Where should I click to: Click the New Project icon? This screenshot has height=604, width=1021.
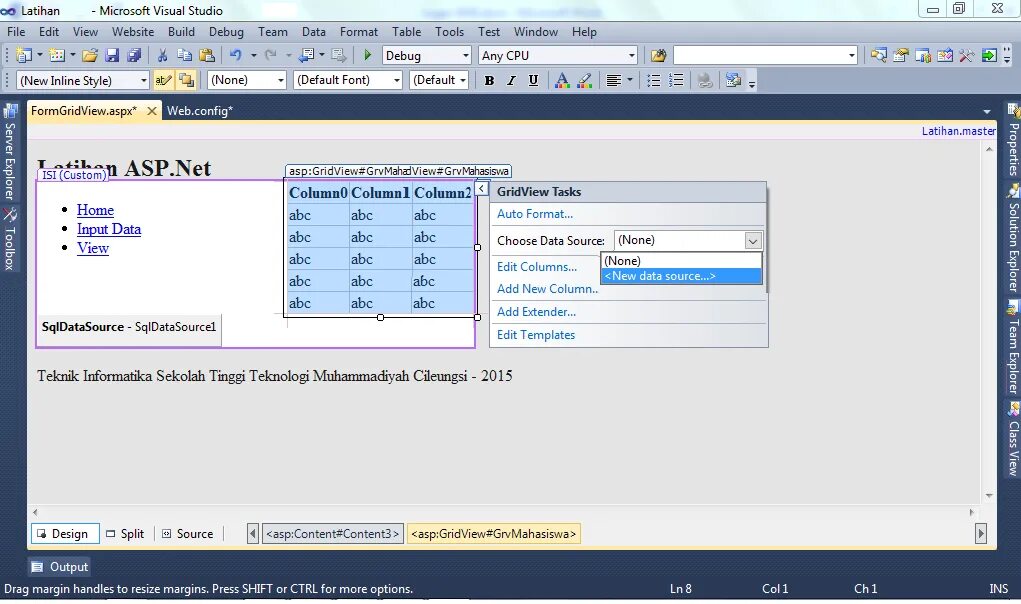pos(24,56)
